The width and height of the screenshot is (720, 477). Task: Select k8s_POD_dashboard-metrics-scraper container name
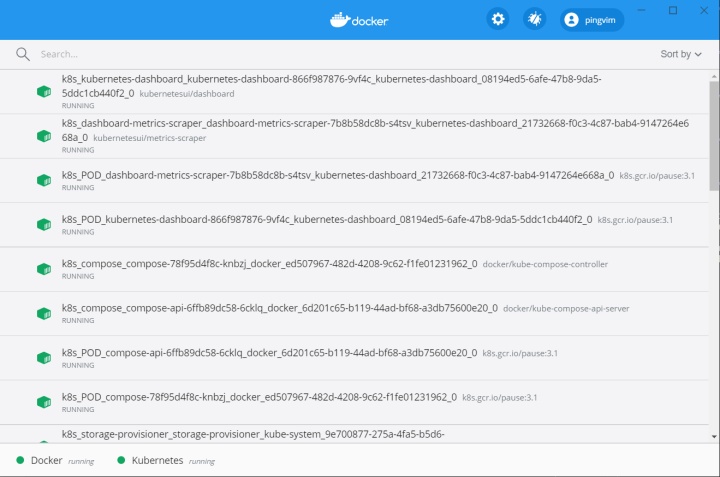(338, 175)
